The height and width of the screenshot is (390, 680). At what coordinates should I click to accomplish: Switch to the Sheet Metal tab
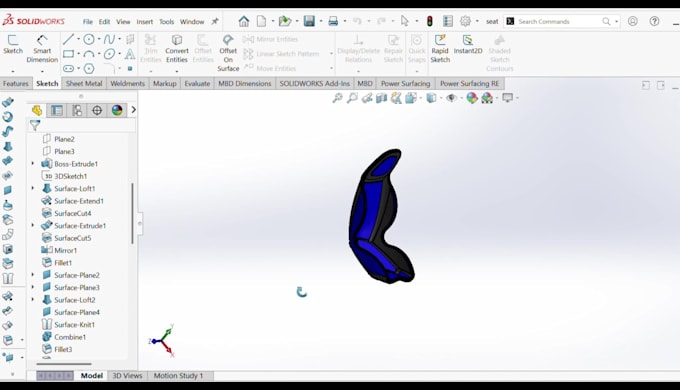point(84,83)
